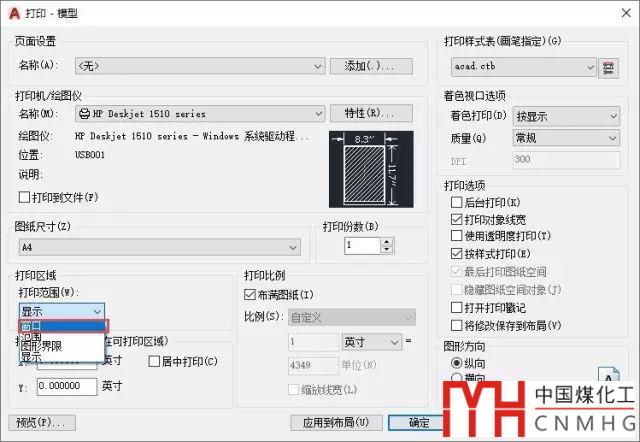Select 纵向 orientation radio button
Screen dimensions: 640x442
point(456,363)
